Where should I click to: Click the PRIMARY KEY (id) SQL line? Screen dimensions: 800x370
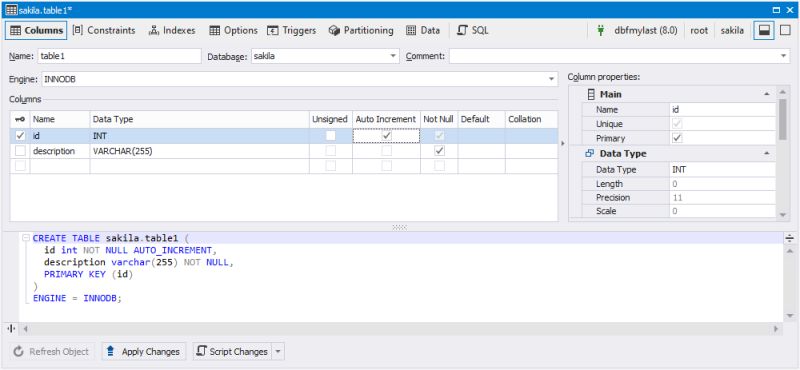pyautogui.click(x=88, y=274)
